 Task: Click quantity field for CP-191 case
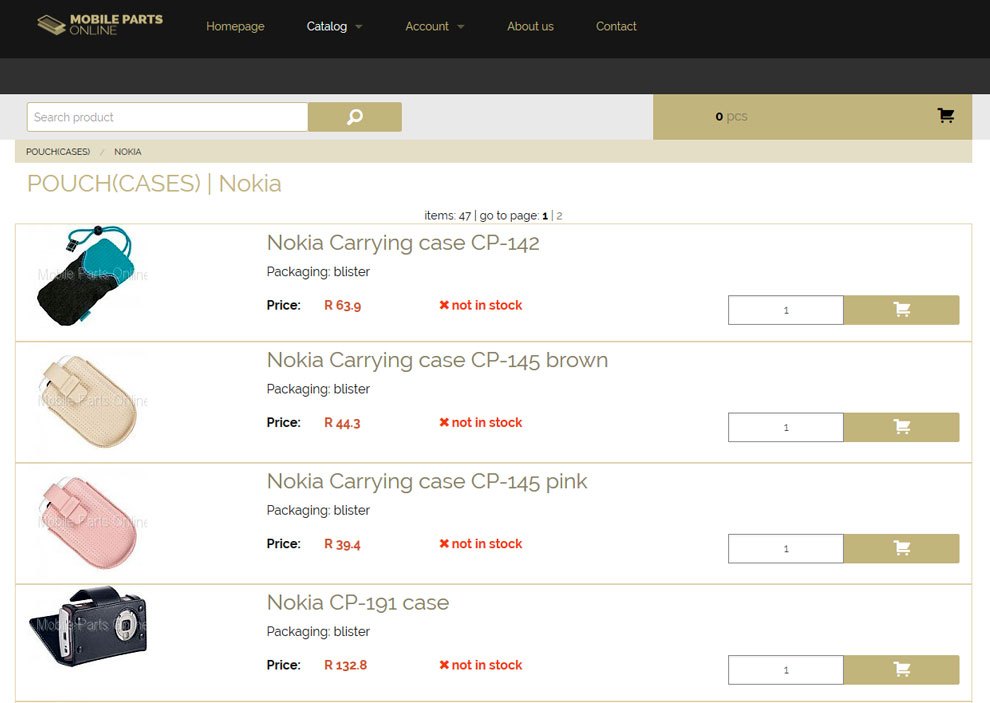pyautogui.click(x=785, y=670)
